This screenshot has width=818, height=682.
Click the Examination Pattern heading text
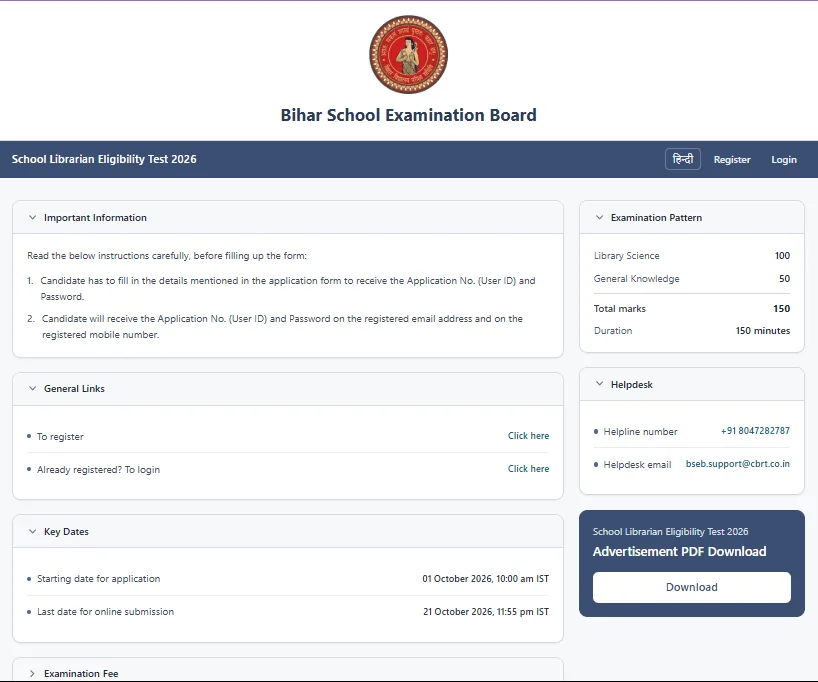pos(656,218)
